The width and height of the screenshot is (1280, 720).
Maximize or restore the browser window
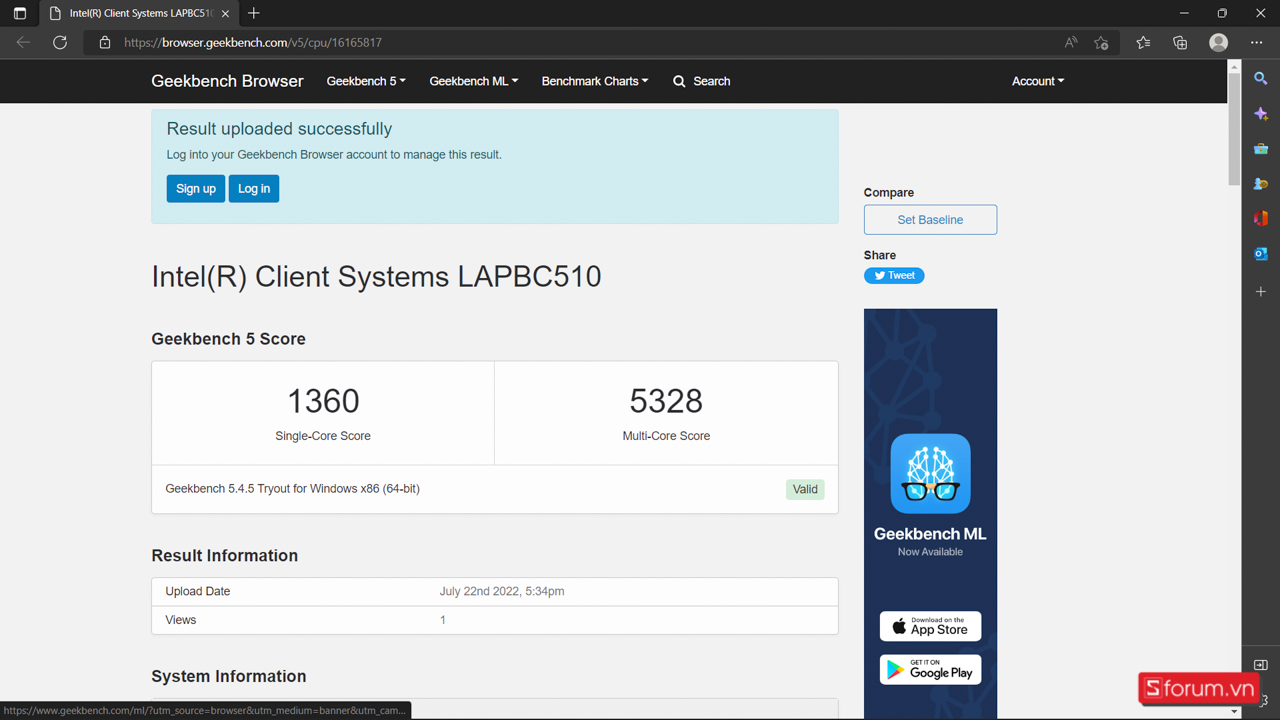coord(1222,13)
